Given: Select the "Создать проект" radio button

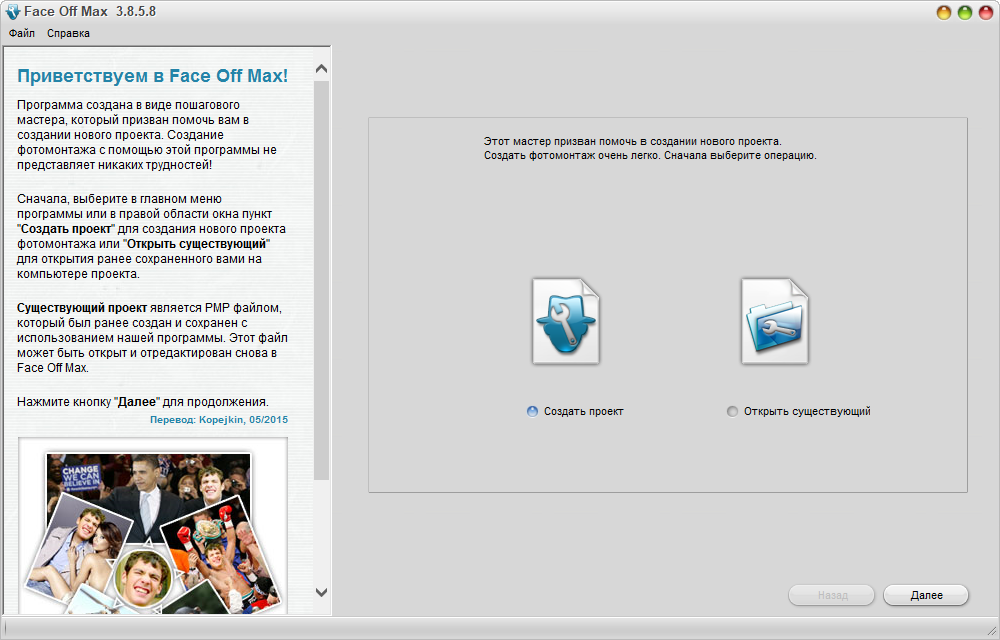Looking at the screenshot, I should [533, 411].
